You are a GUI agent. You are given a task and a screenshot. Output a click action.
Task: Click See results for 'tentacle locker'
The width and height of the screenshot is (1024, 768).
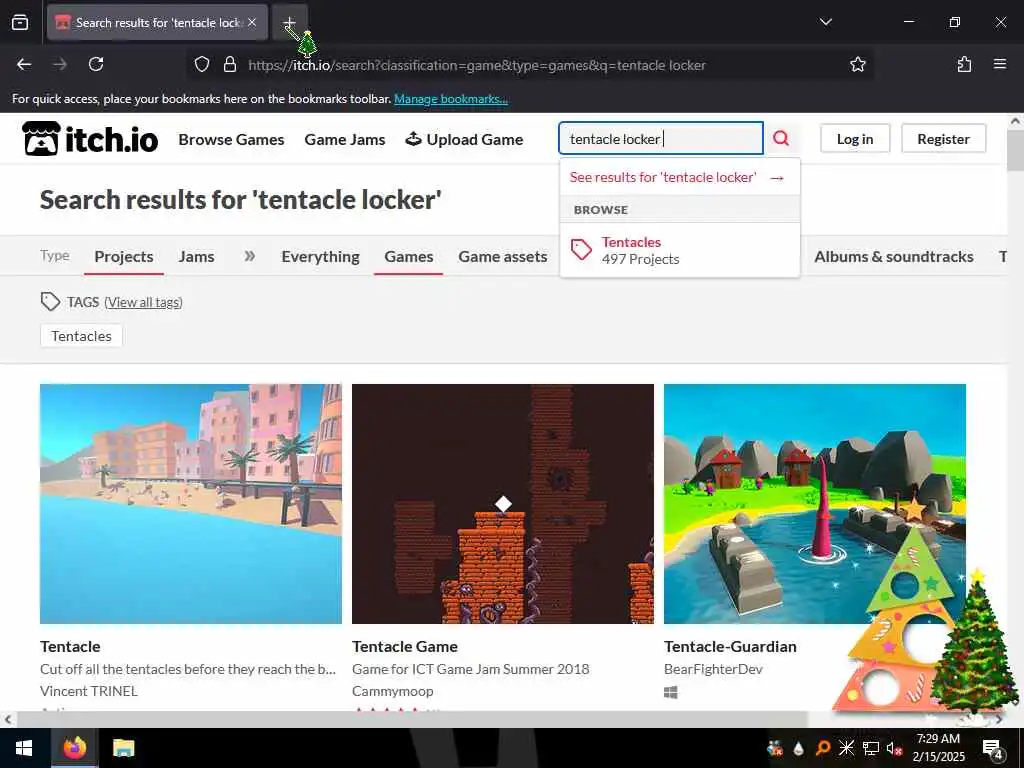pyautogui.click(x=679, y=177)
